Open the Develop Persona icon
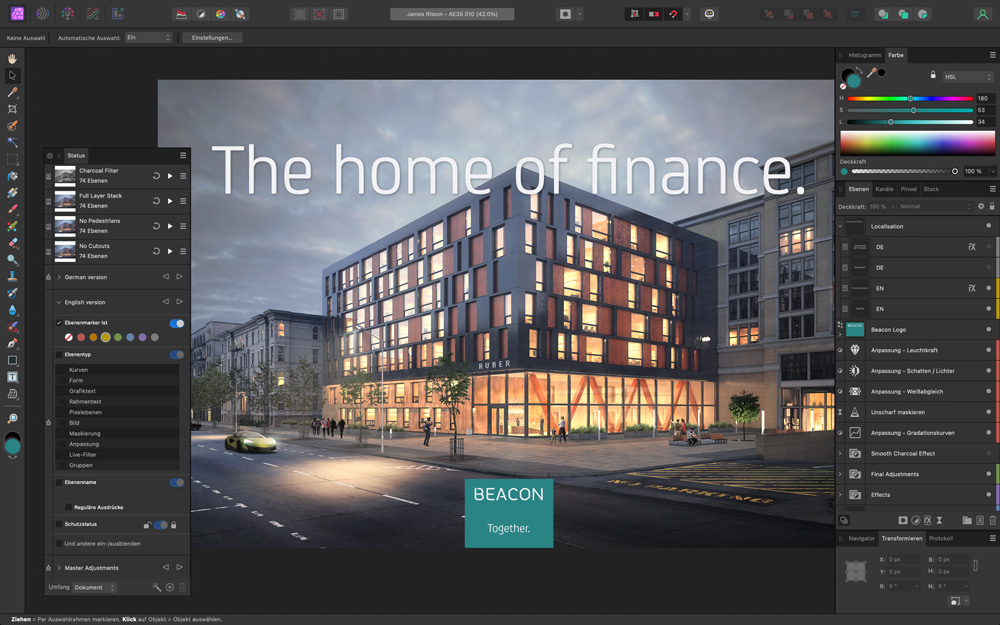 pos(68,13)
